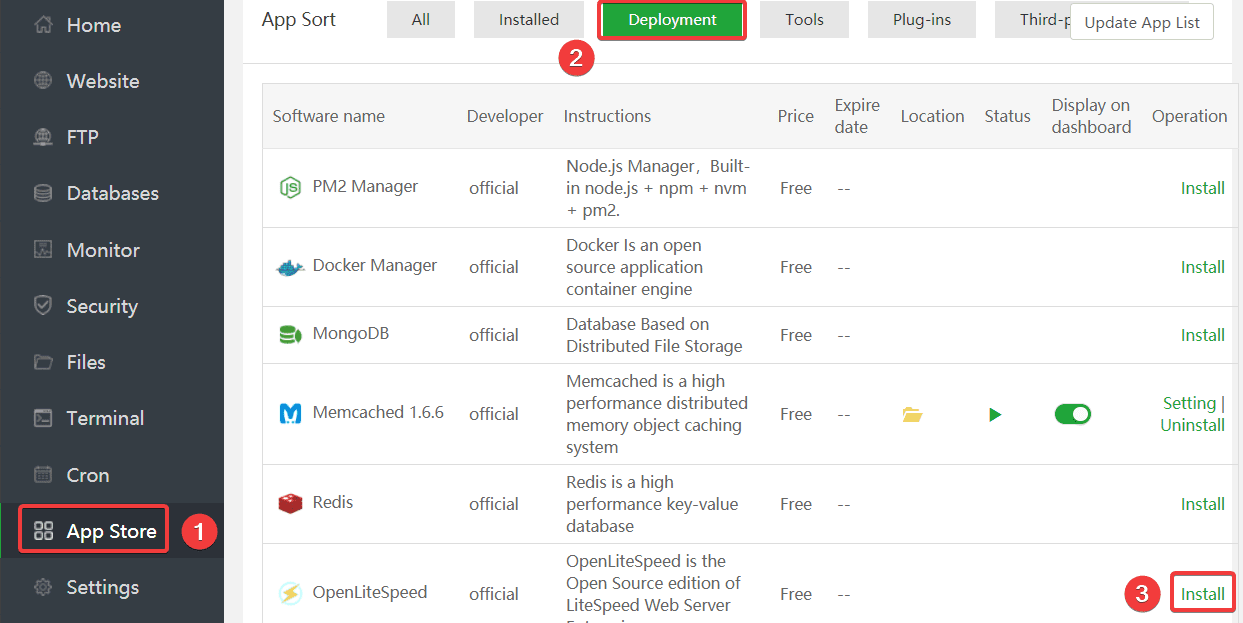
Task: Click the OpenLiteSpeed lightning icon
Action: click(x=290, y=593)
